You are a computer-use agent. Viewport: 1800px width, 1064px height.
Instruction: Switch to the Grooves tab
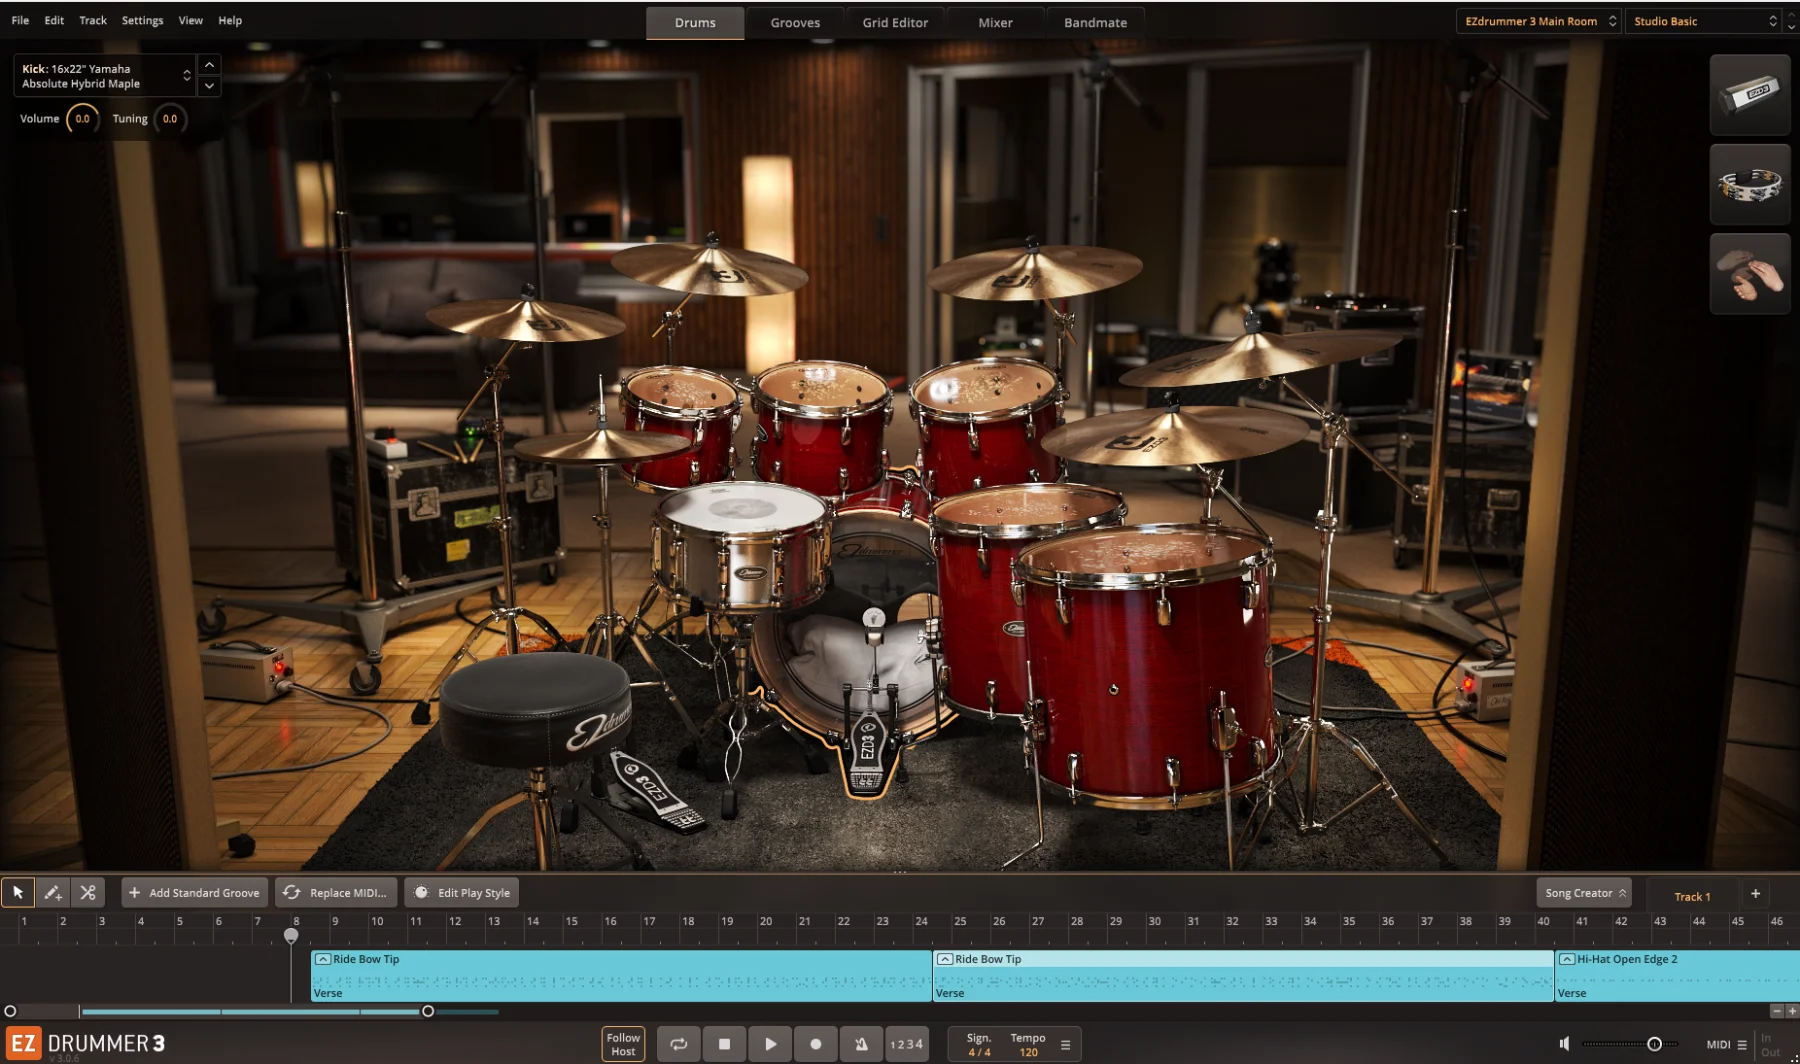(795, 22)
